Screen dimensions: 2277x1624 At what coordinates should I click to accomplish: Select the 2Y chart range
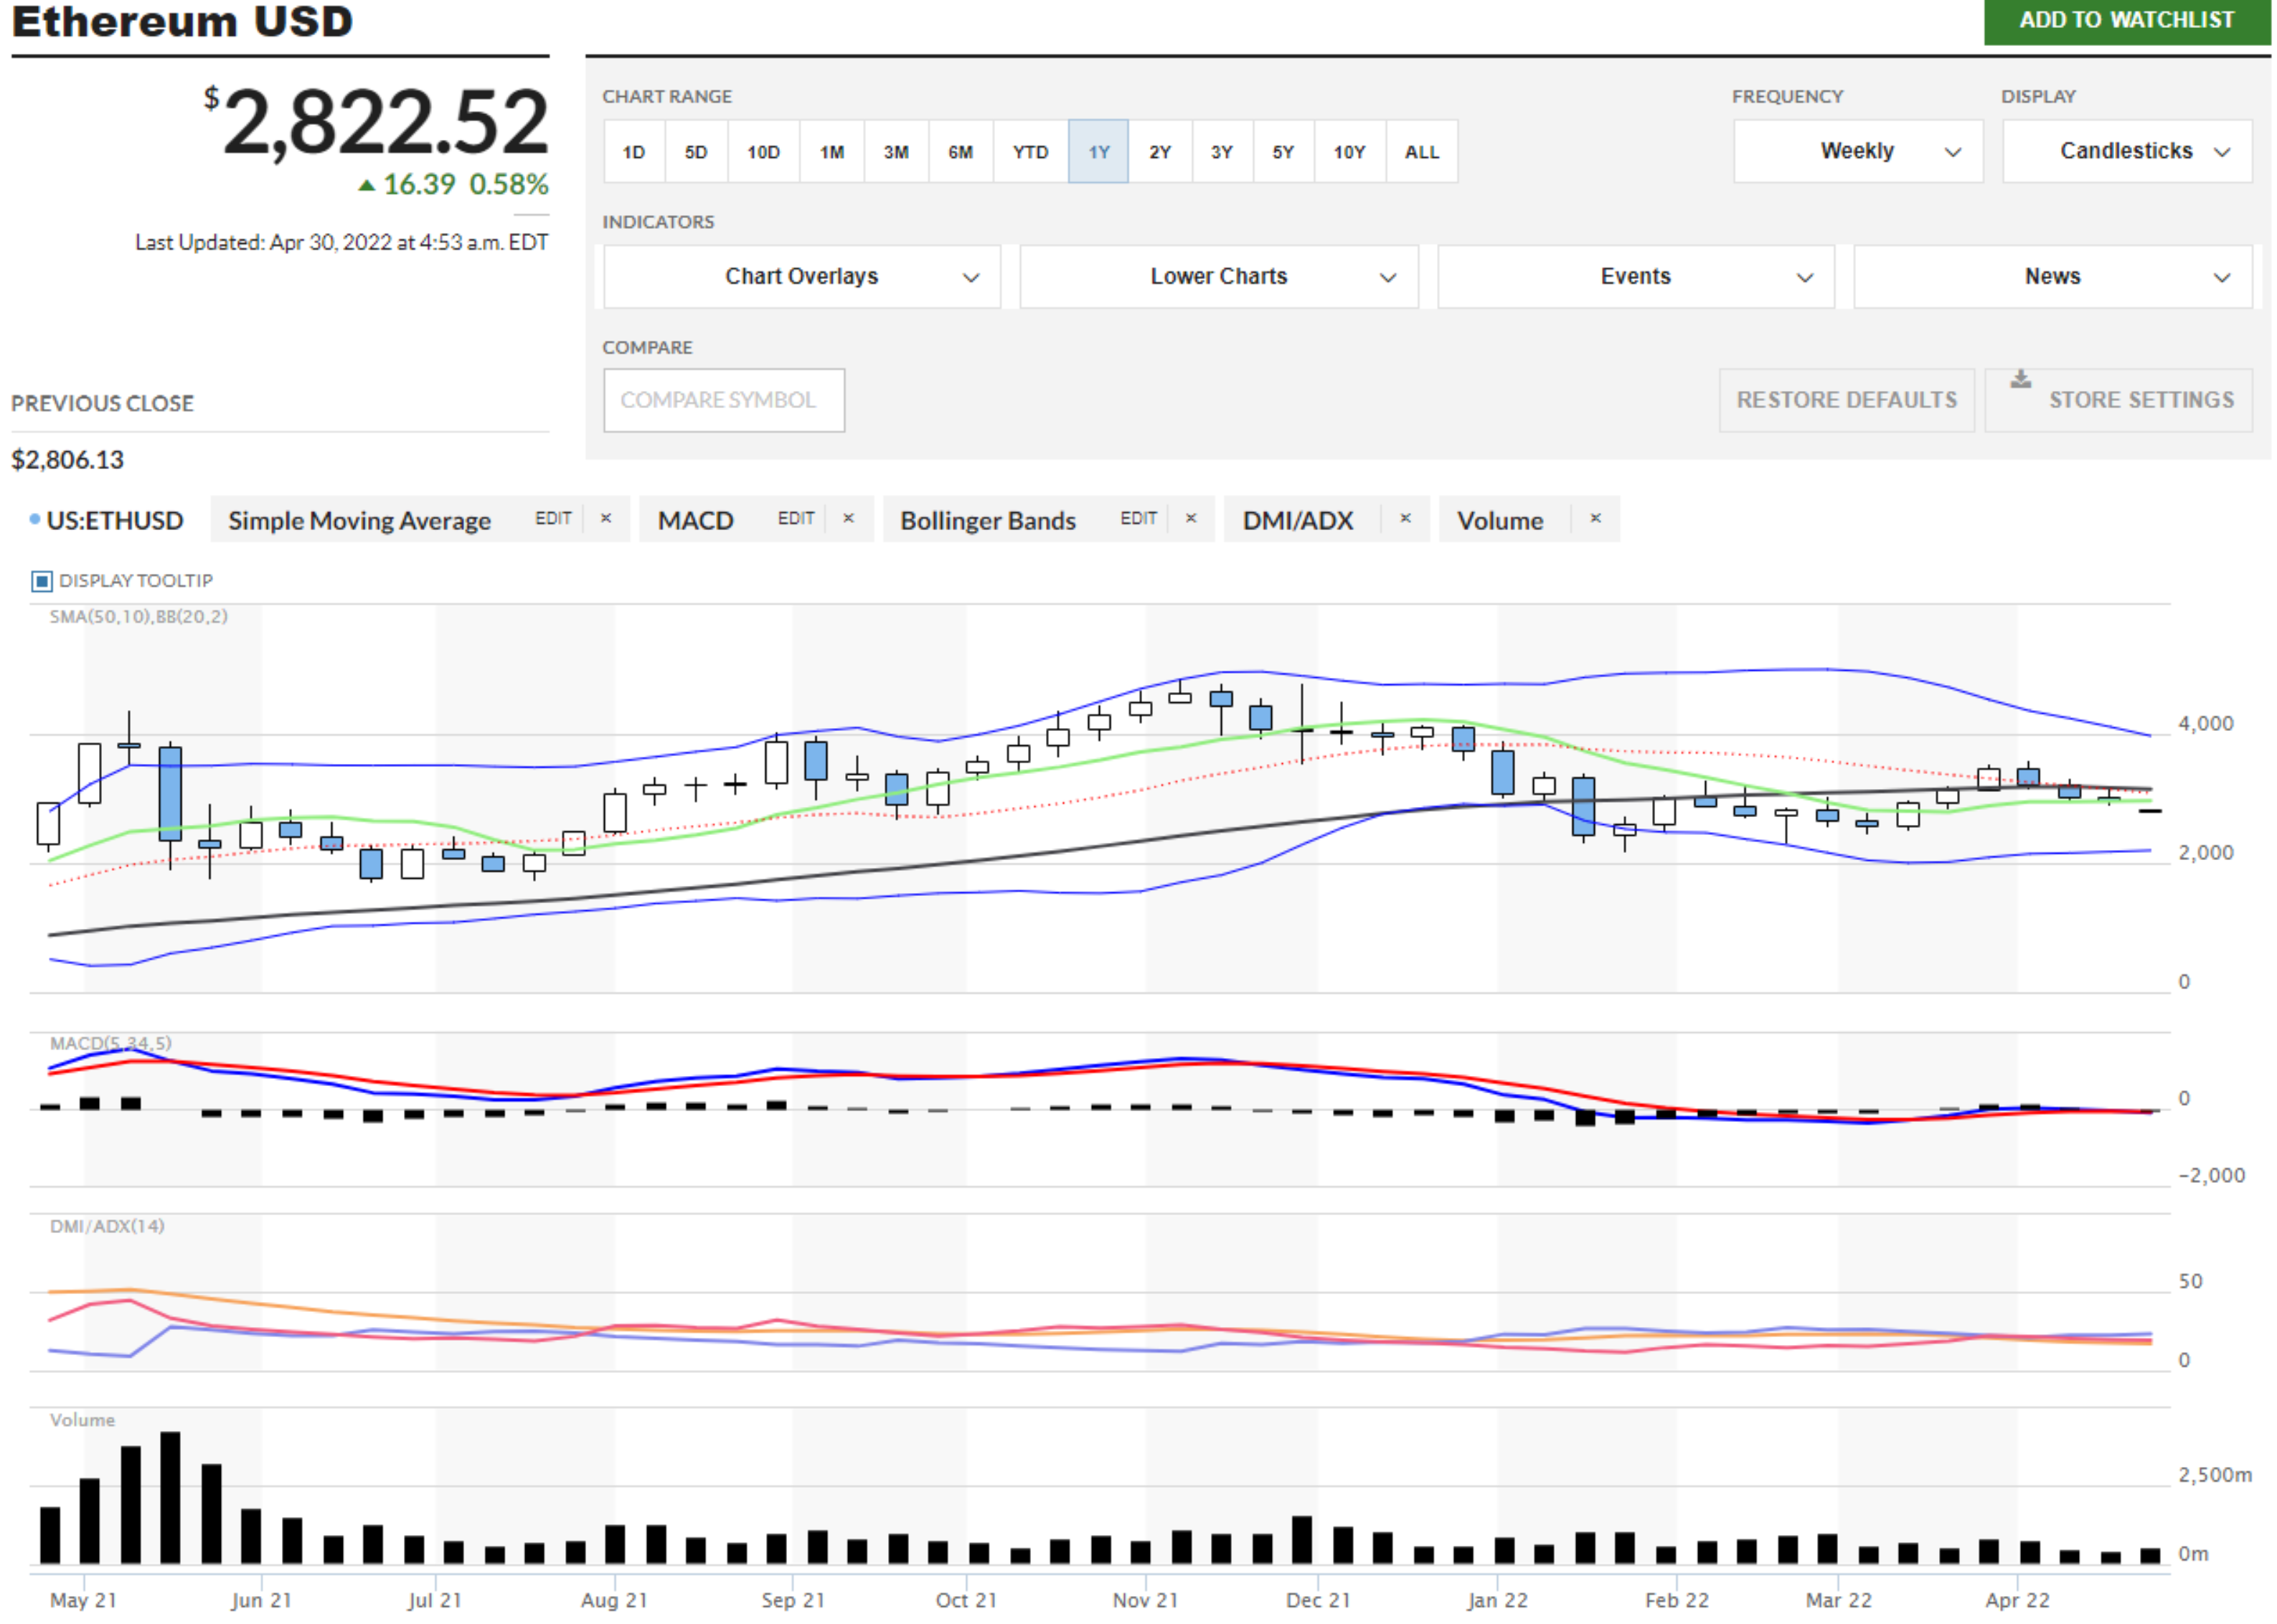click(1161, 152)
